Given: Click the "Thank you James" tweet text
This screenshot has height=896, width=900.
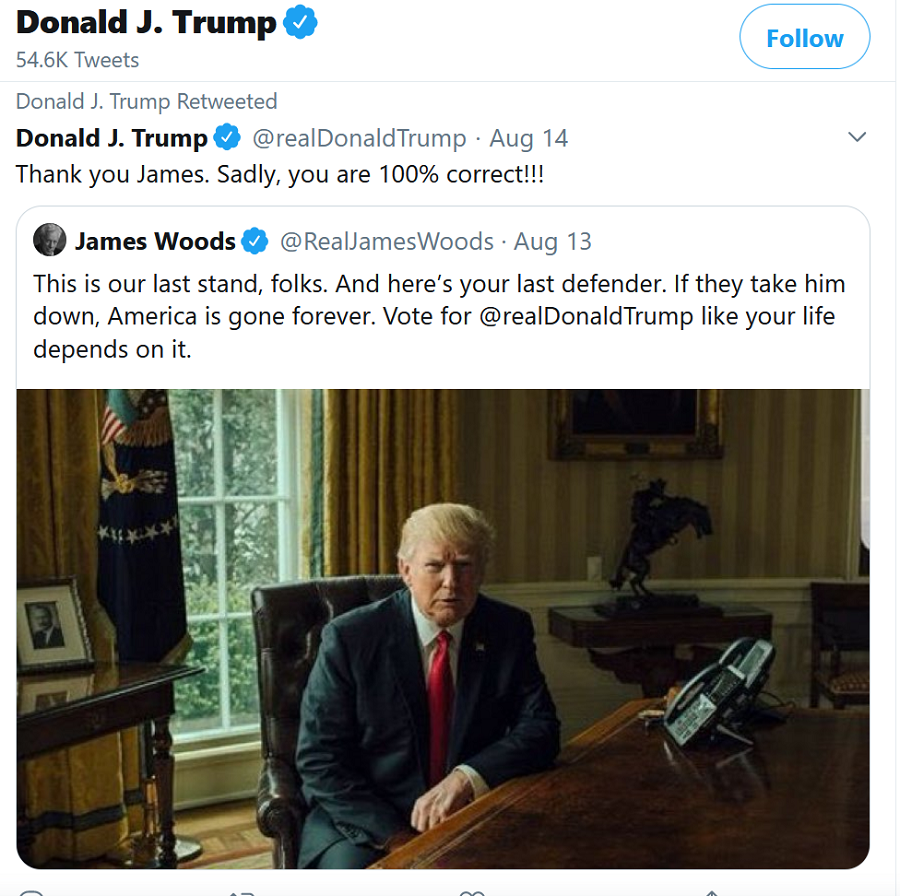Looking at the screenshot, I should pos(279,174).
